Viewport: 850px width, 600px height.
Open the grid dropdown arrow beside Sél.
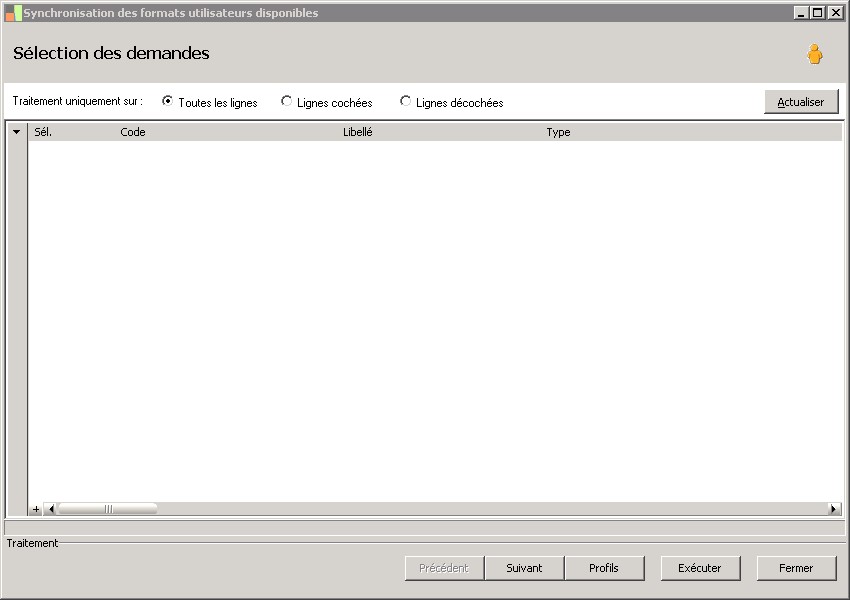pyautogui.click(x=17, y=132)
